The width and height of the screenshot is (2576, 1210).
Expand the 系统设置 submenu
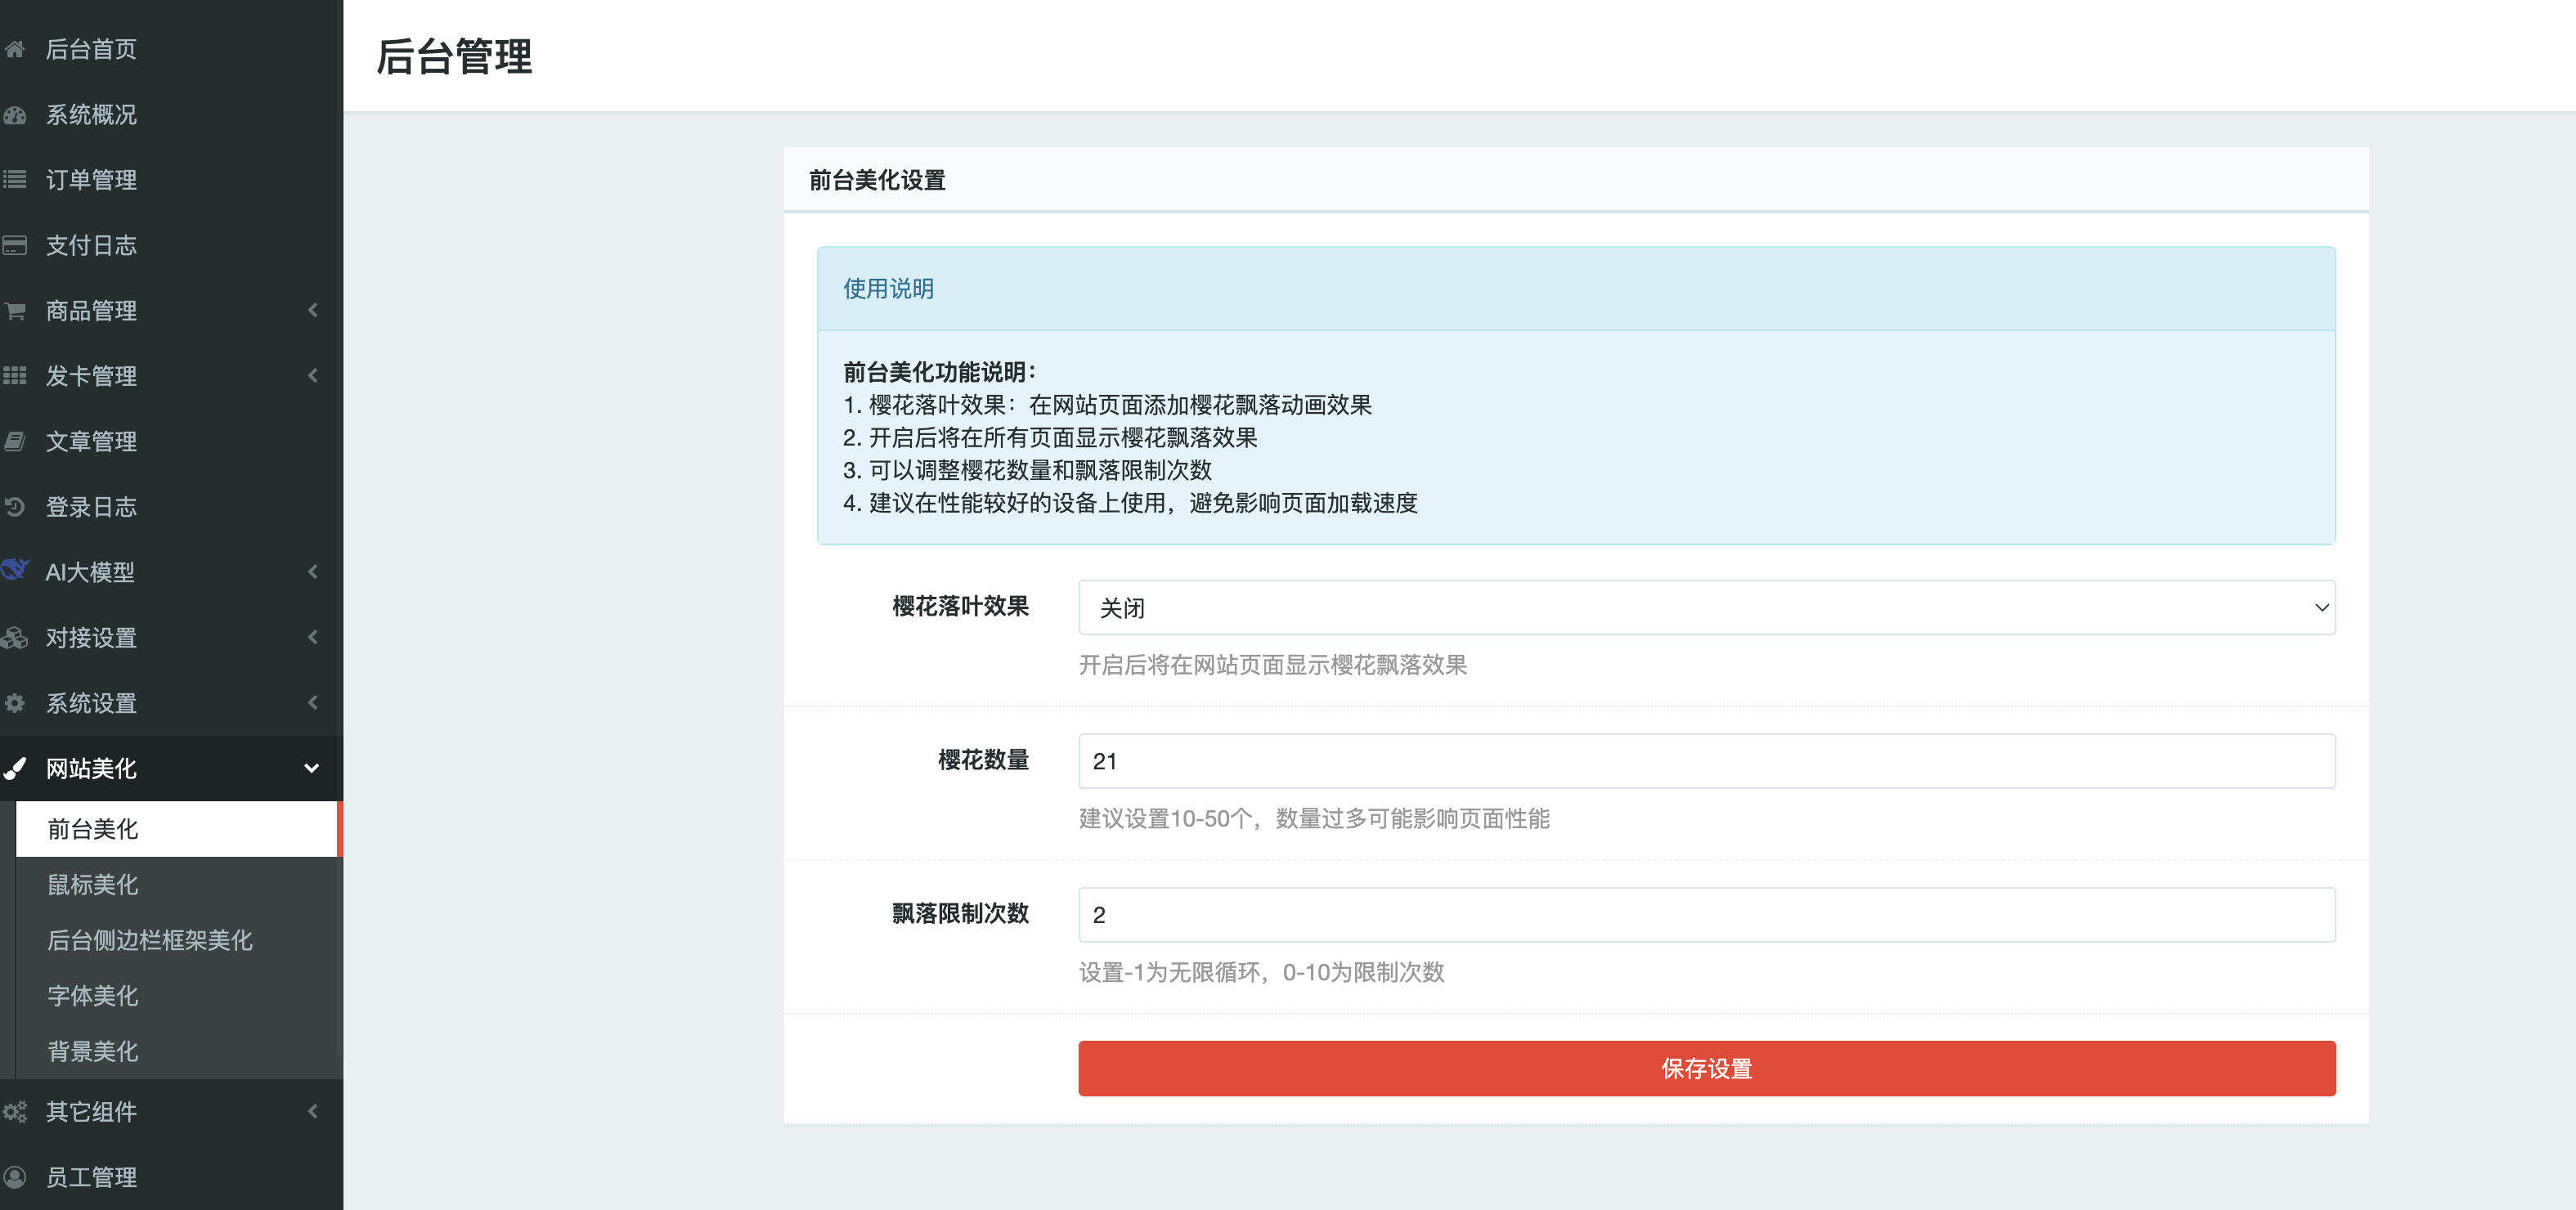tap(170, 703)
